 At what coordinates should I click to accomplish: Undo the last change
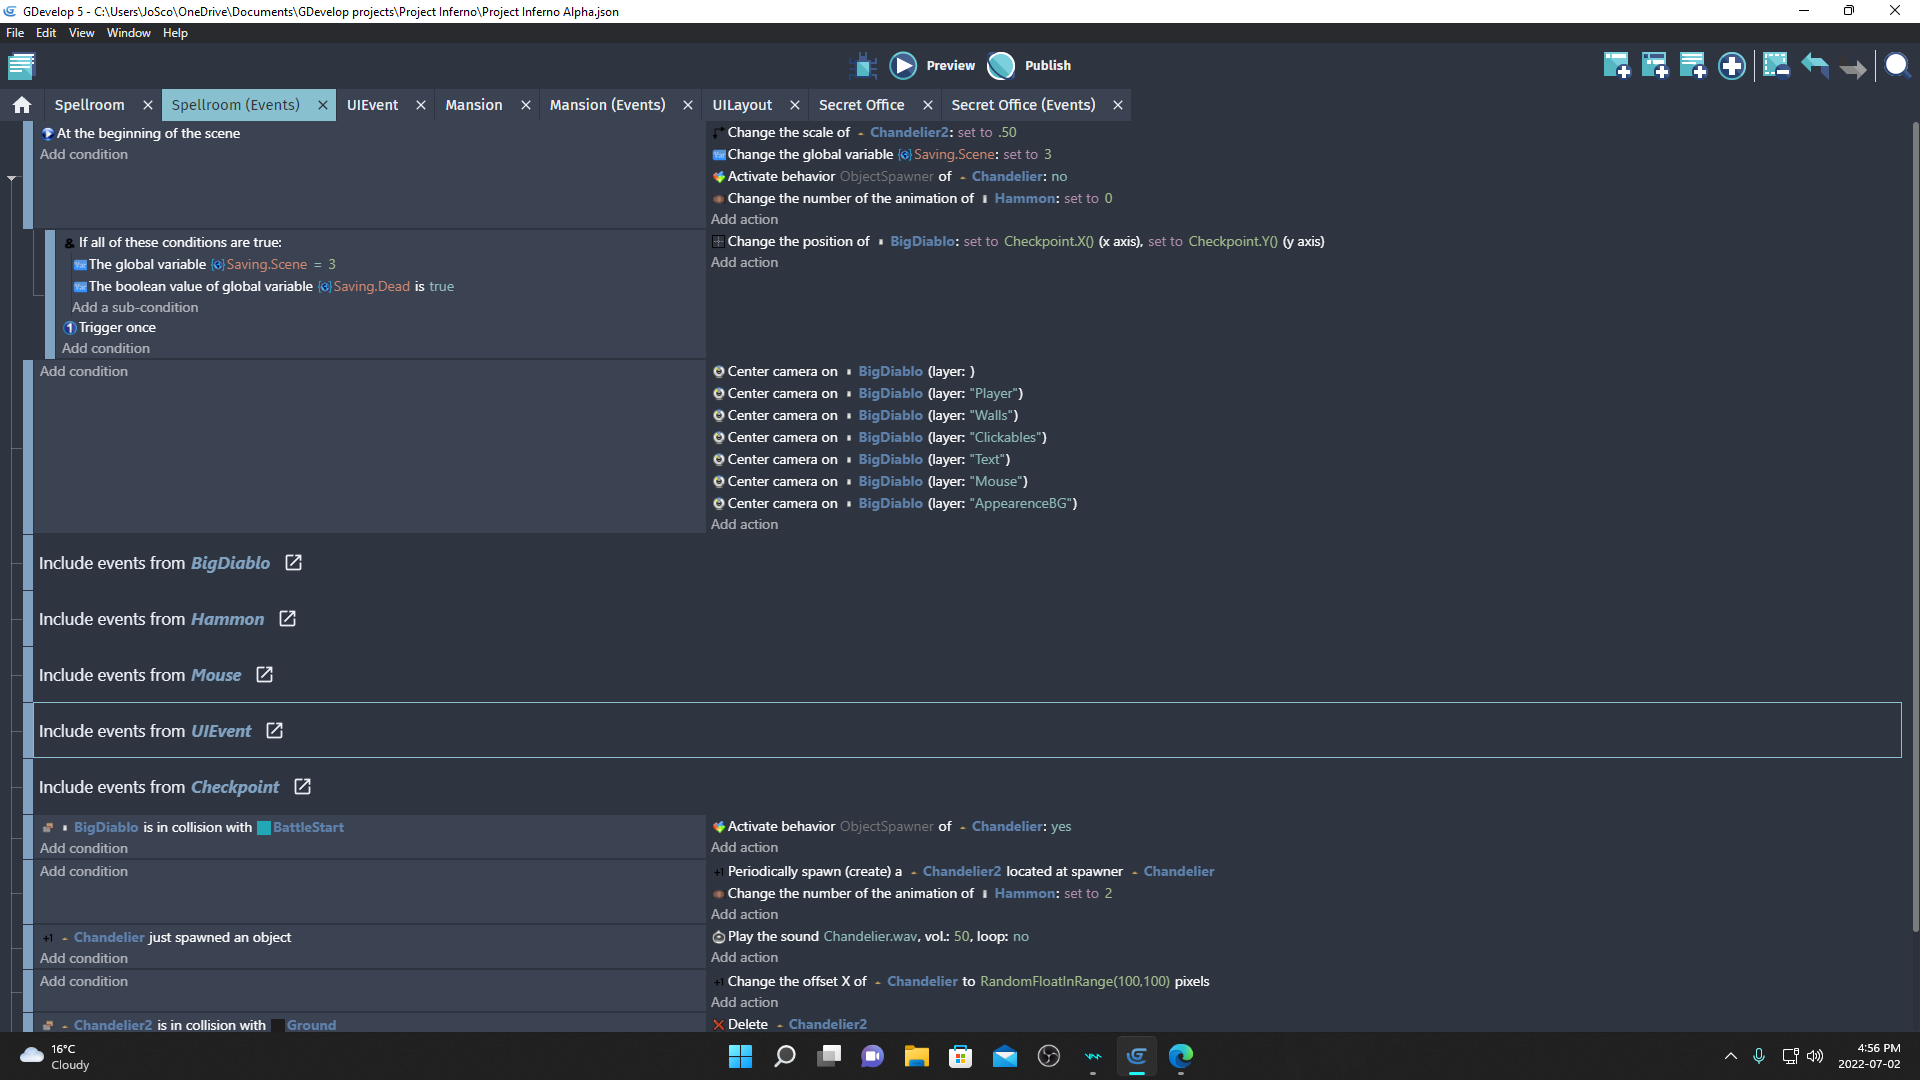1813,65
